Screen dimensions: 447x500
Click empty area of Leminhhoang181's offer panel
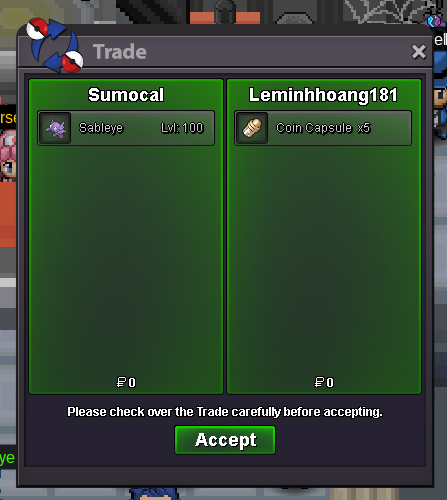(x=324, y=260)
